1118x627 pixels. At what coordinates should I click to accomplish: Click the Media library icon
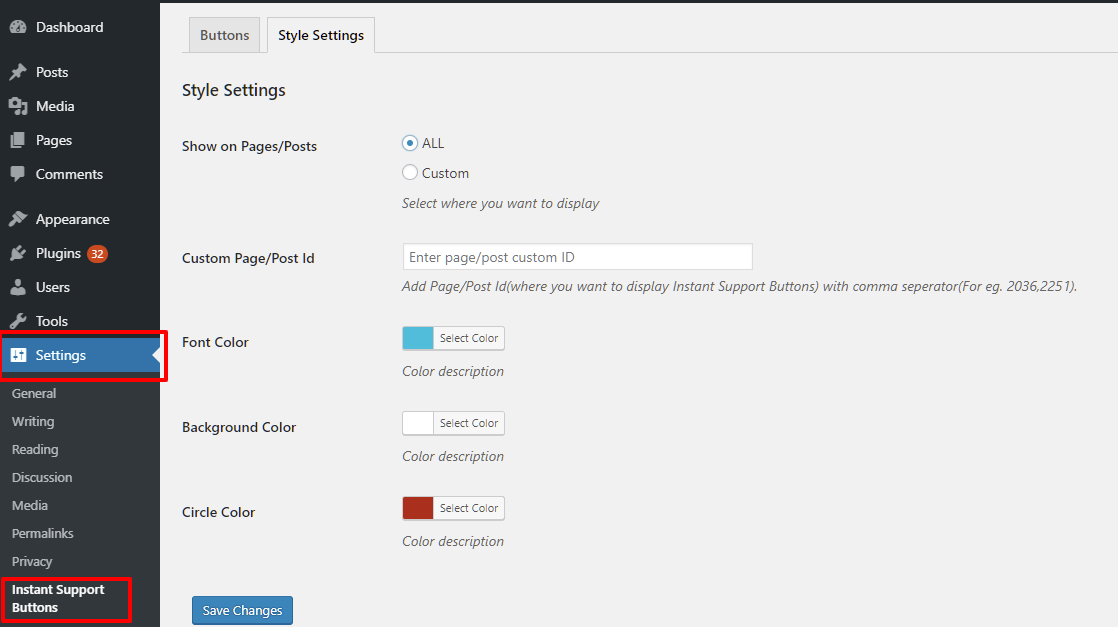click(18, 106)
